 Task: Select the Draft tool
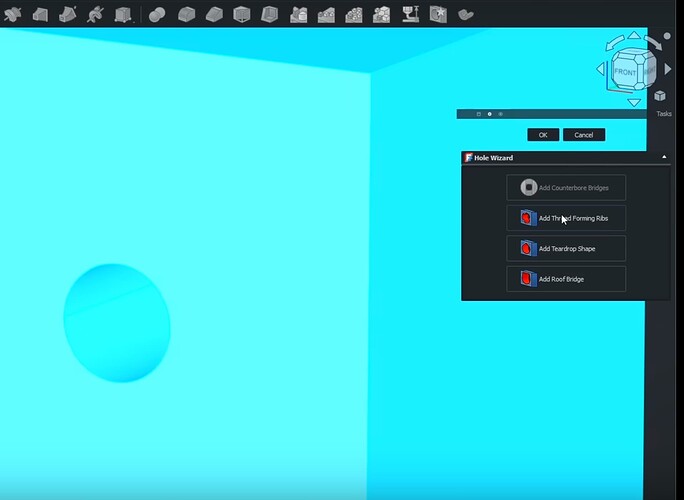coord(242,15)
